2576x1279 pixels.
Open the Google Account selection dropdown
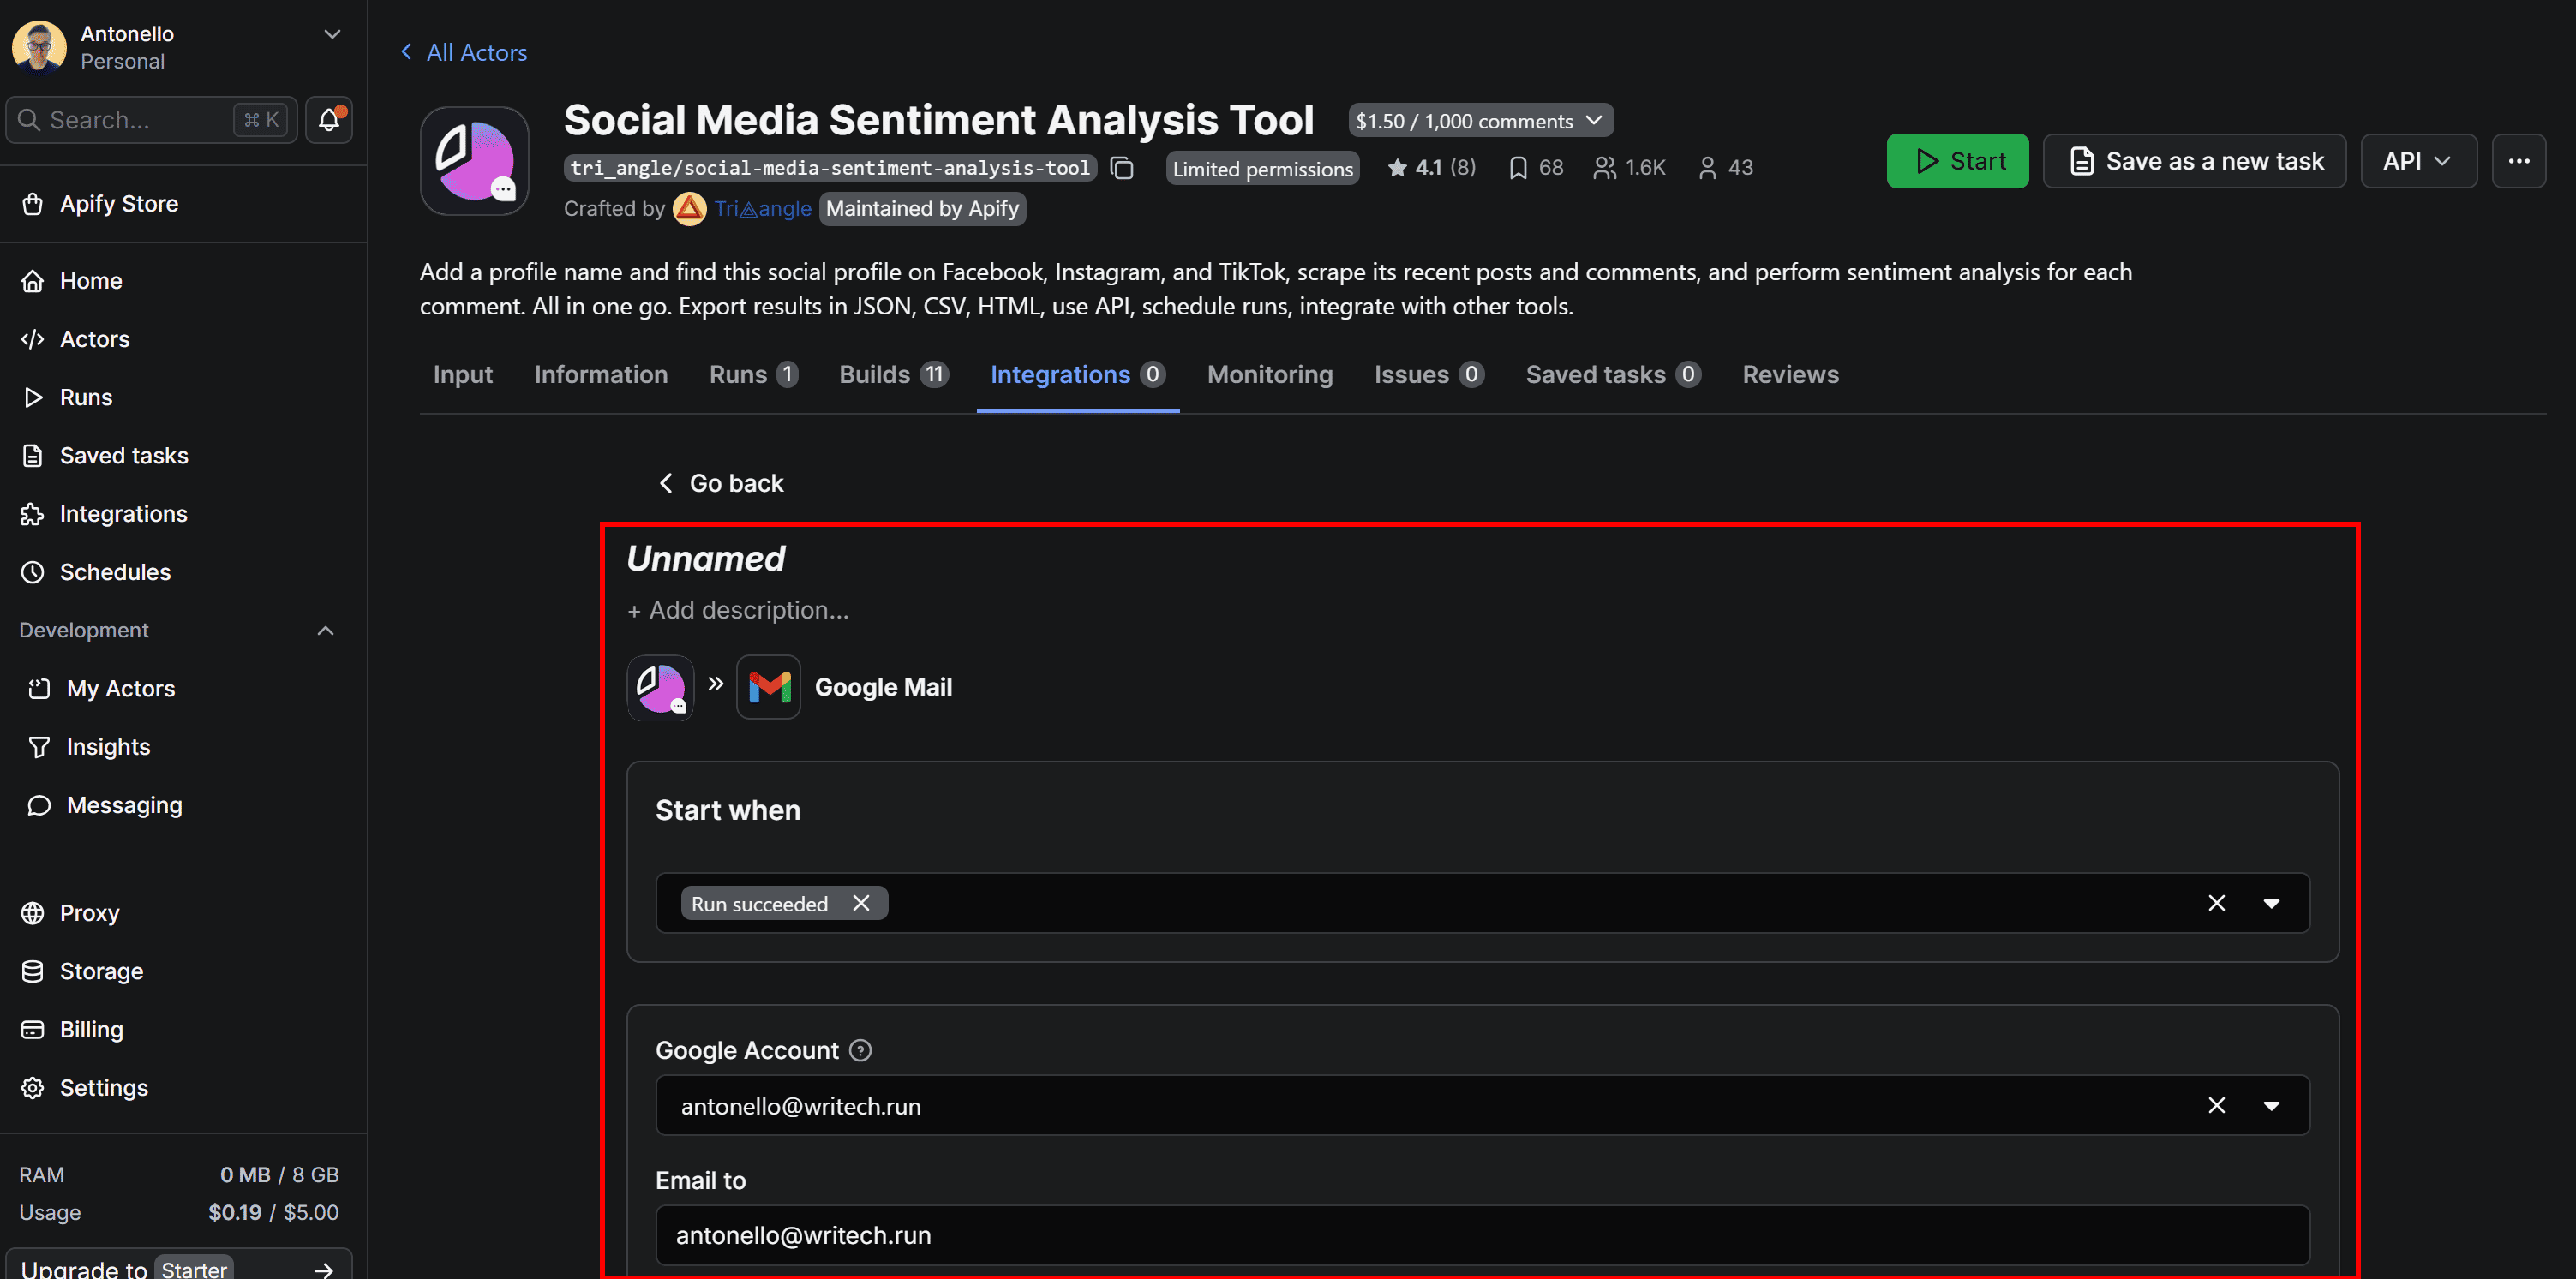point(2271,1105)
